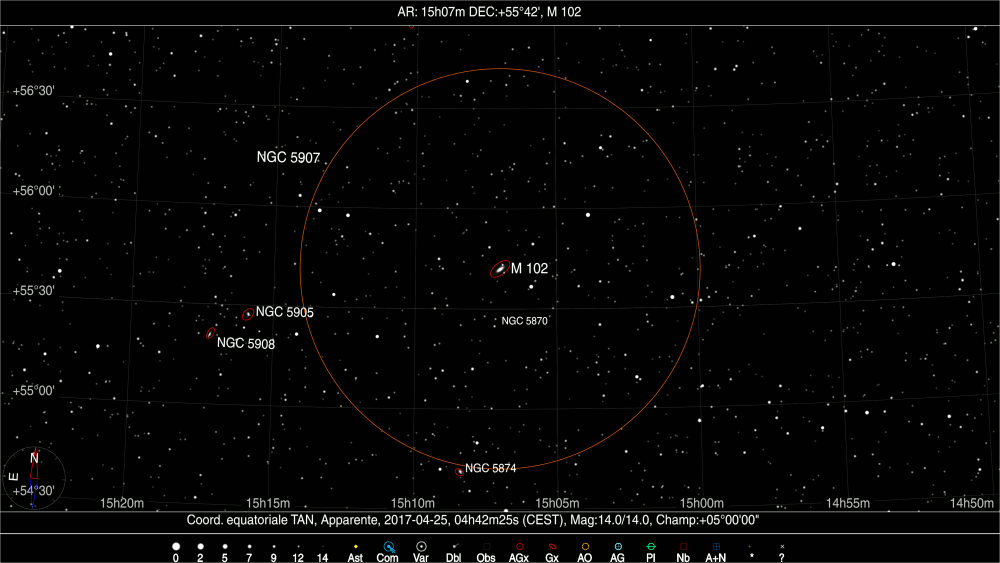The width and height of the screenshot is (1000, 563).
Task: Click the north-east compass rose
Action: pos(33,477)
